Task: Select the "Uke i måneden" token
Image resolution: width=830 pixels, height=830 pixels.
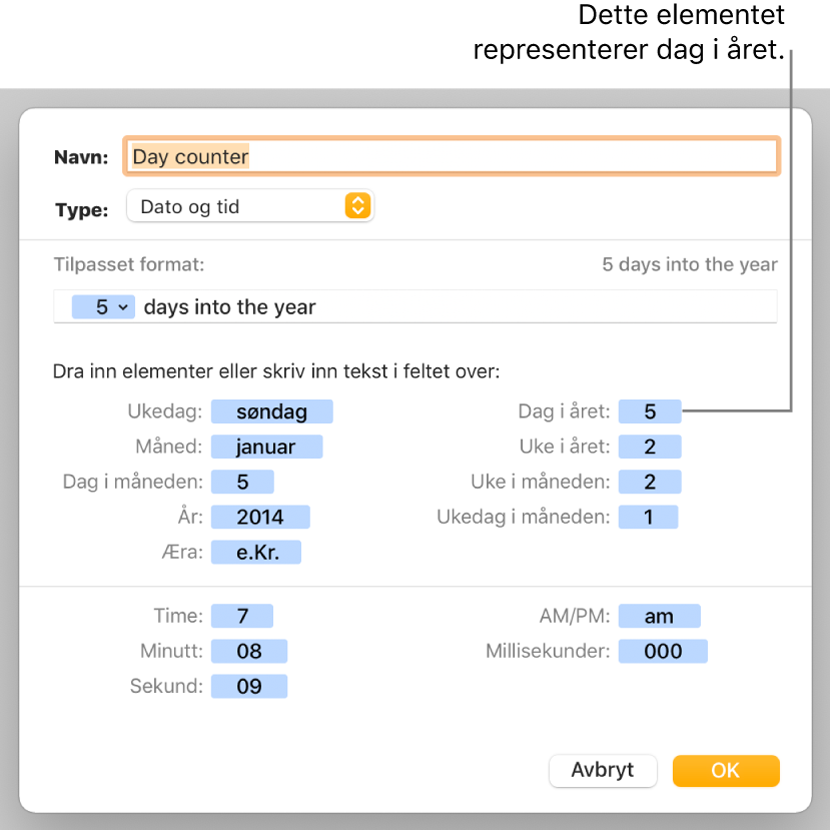Action: click(649, 481)
